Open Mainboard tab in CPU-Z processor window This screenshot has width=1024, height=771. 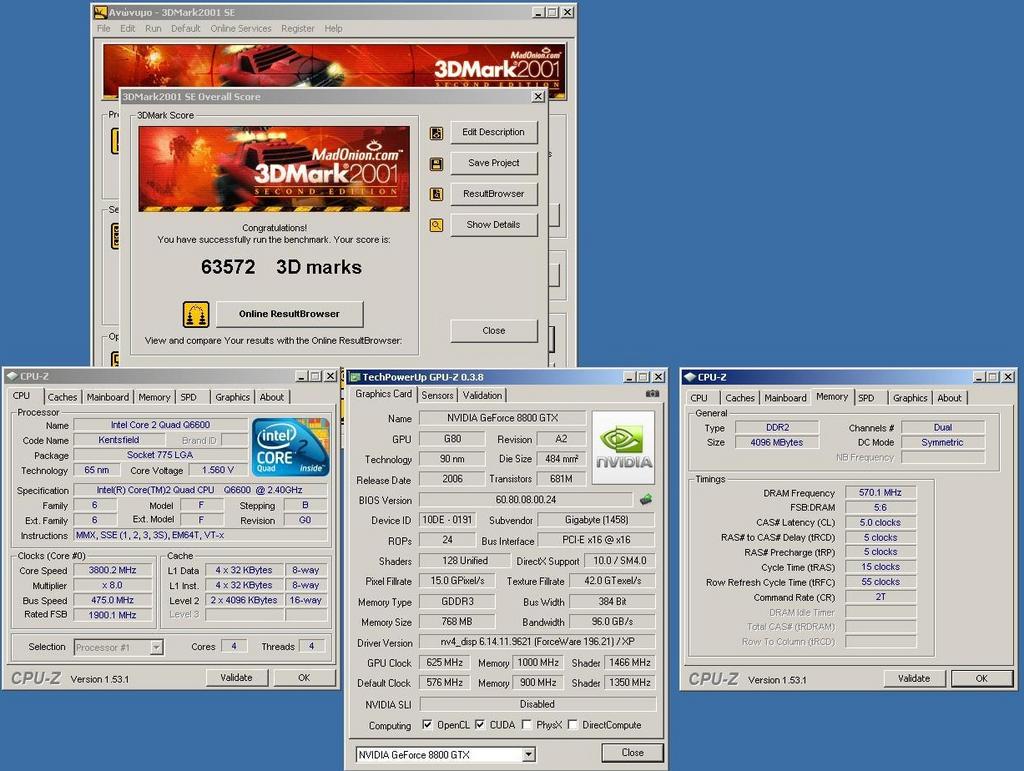tap(108, 397)
